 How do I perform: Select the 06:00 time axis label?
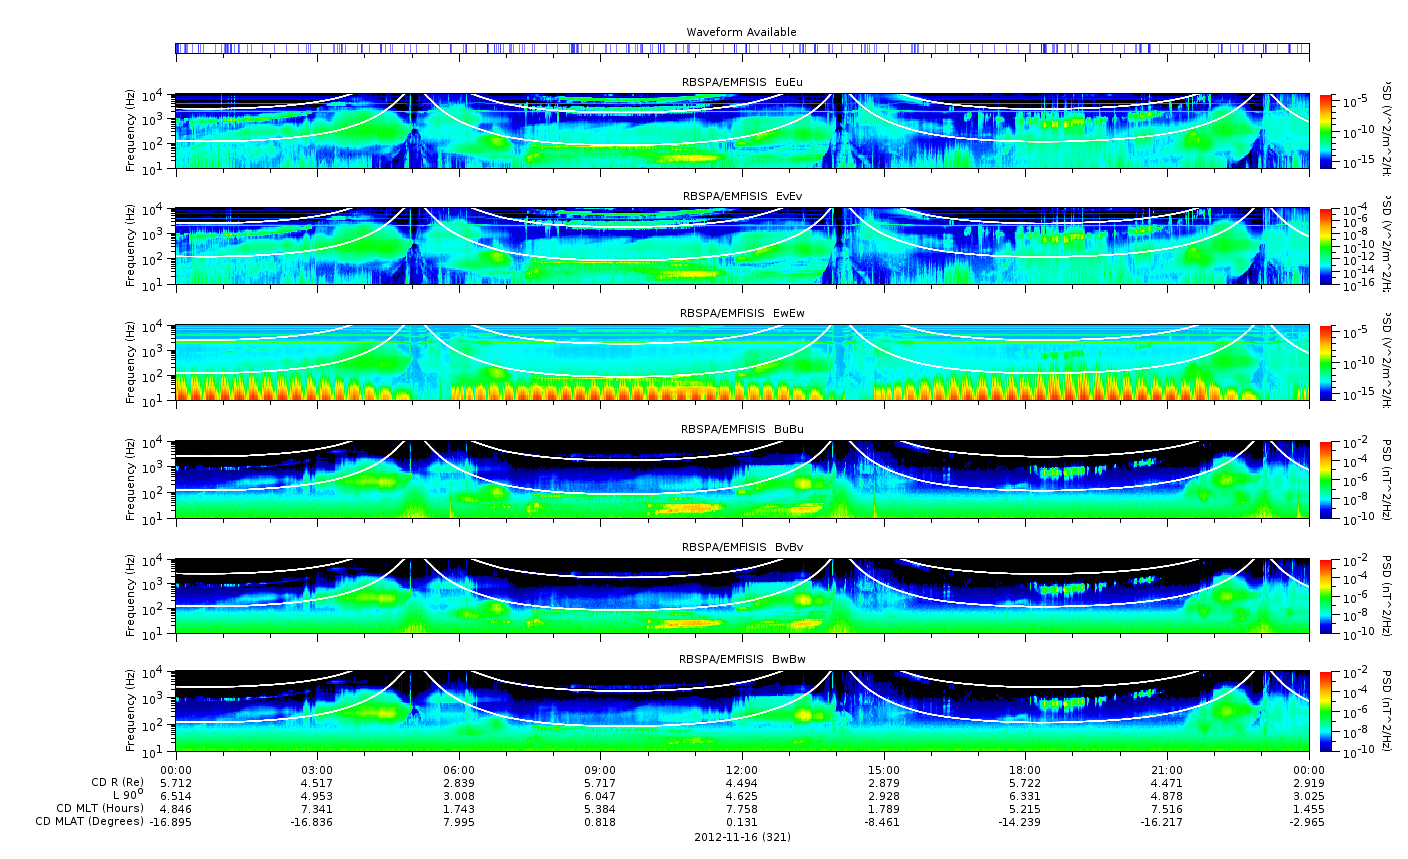click(x=459, y=769)
